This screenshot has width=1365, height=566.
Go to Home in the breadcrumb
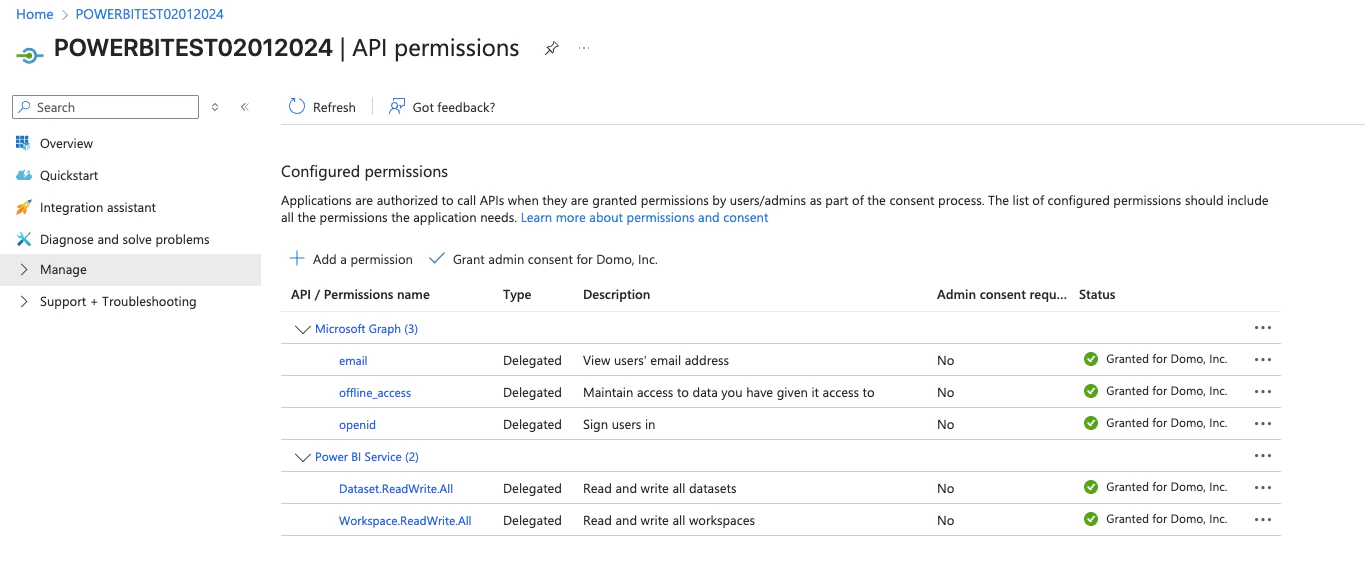[x=35, y=14]
